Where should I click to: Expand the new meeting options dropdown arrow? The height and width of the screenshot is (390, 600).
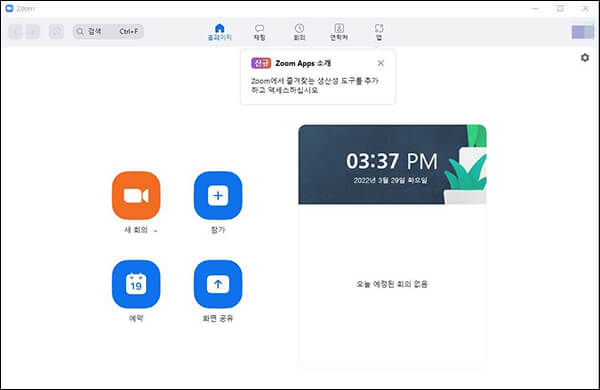(x=155, y=230)
